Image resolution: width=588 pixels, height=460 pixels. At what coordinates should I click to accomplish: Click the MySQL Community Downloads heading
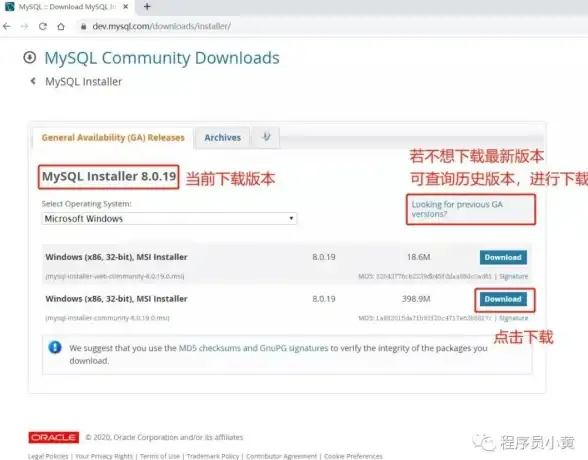click(162, 58)
